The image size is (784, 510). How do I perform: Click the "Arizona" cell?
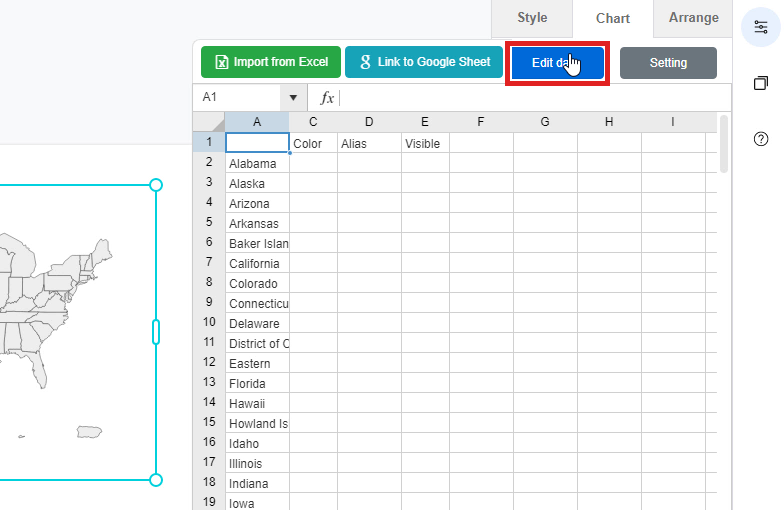257,204
